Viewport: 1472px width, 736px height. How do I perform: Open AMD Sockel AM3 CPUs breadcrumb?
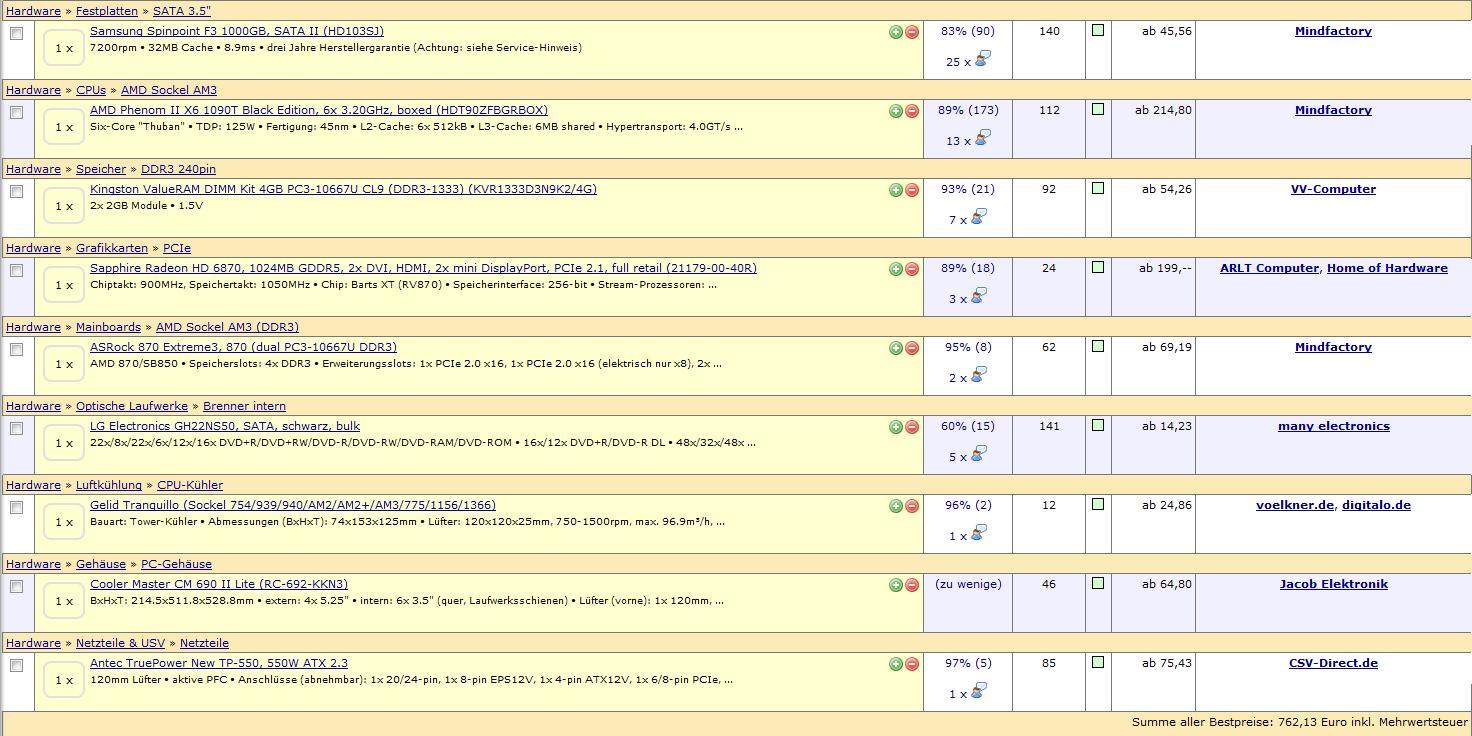[169, 90]
